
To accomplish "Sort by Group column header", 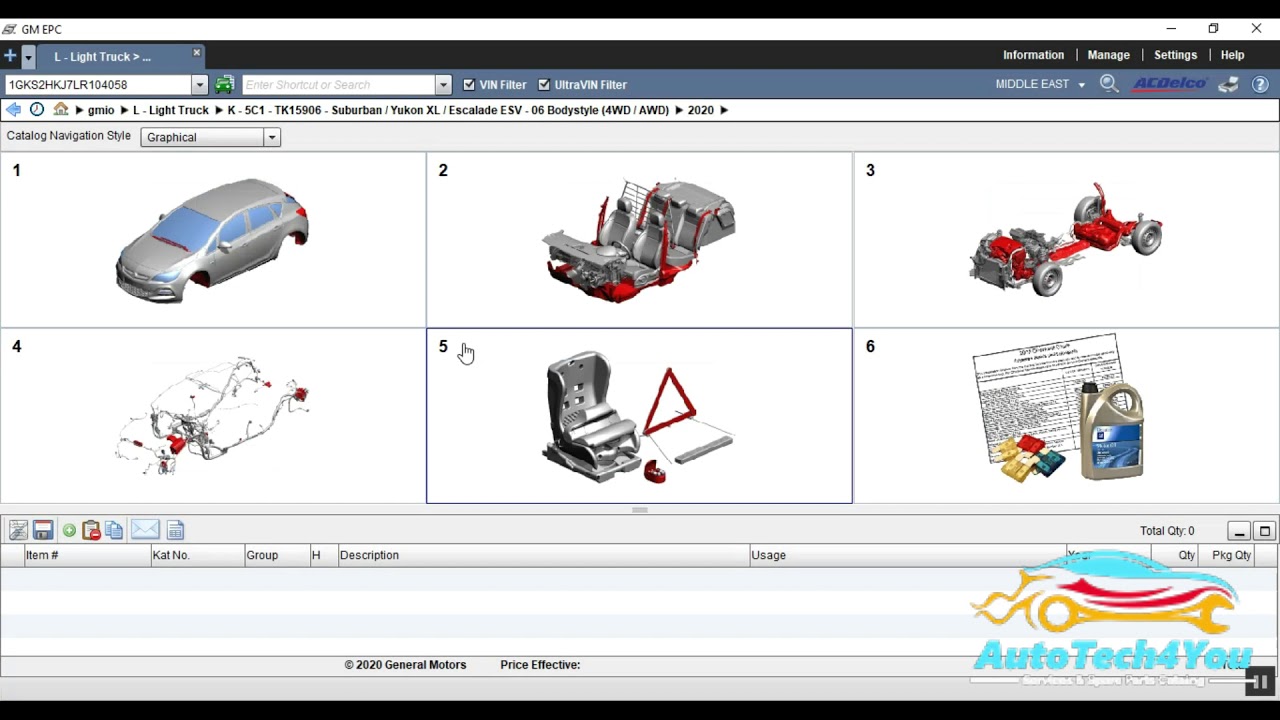I will [x=277, y=555].
